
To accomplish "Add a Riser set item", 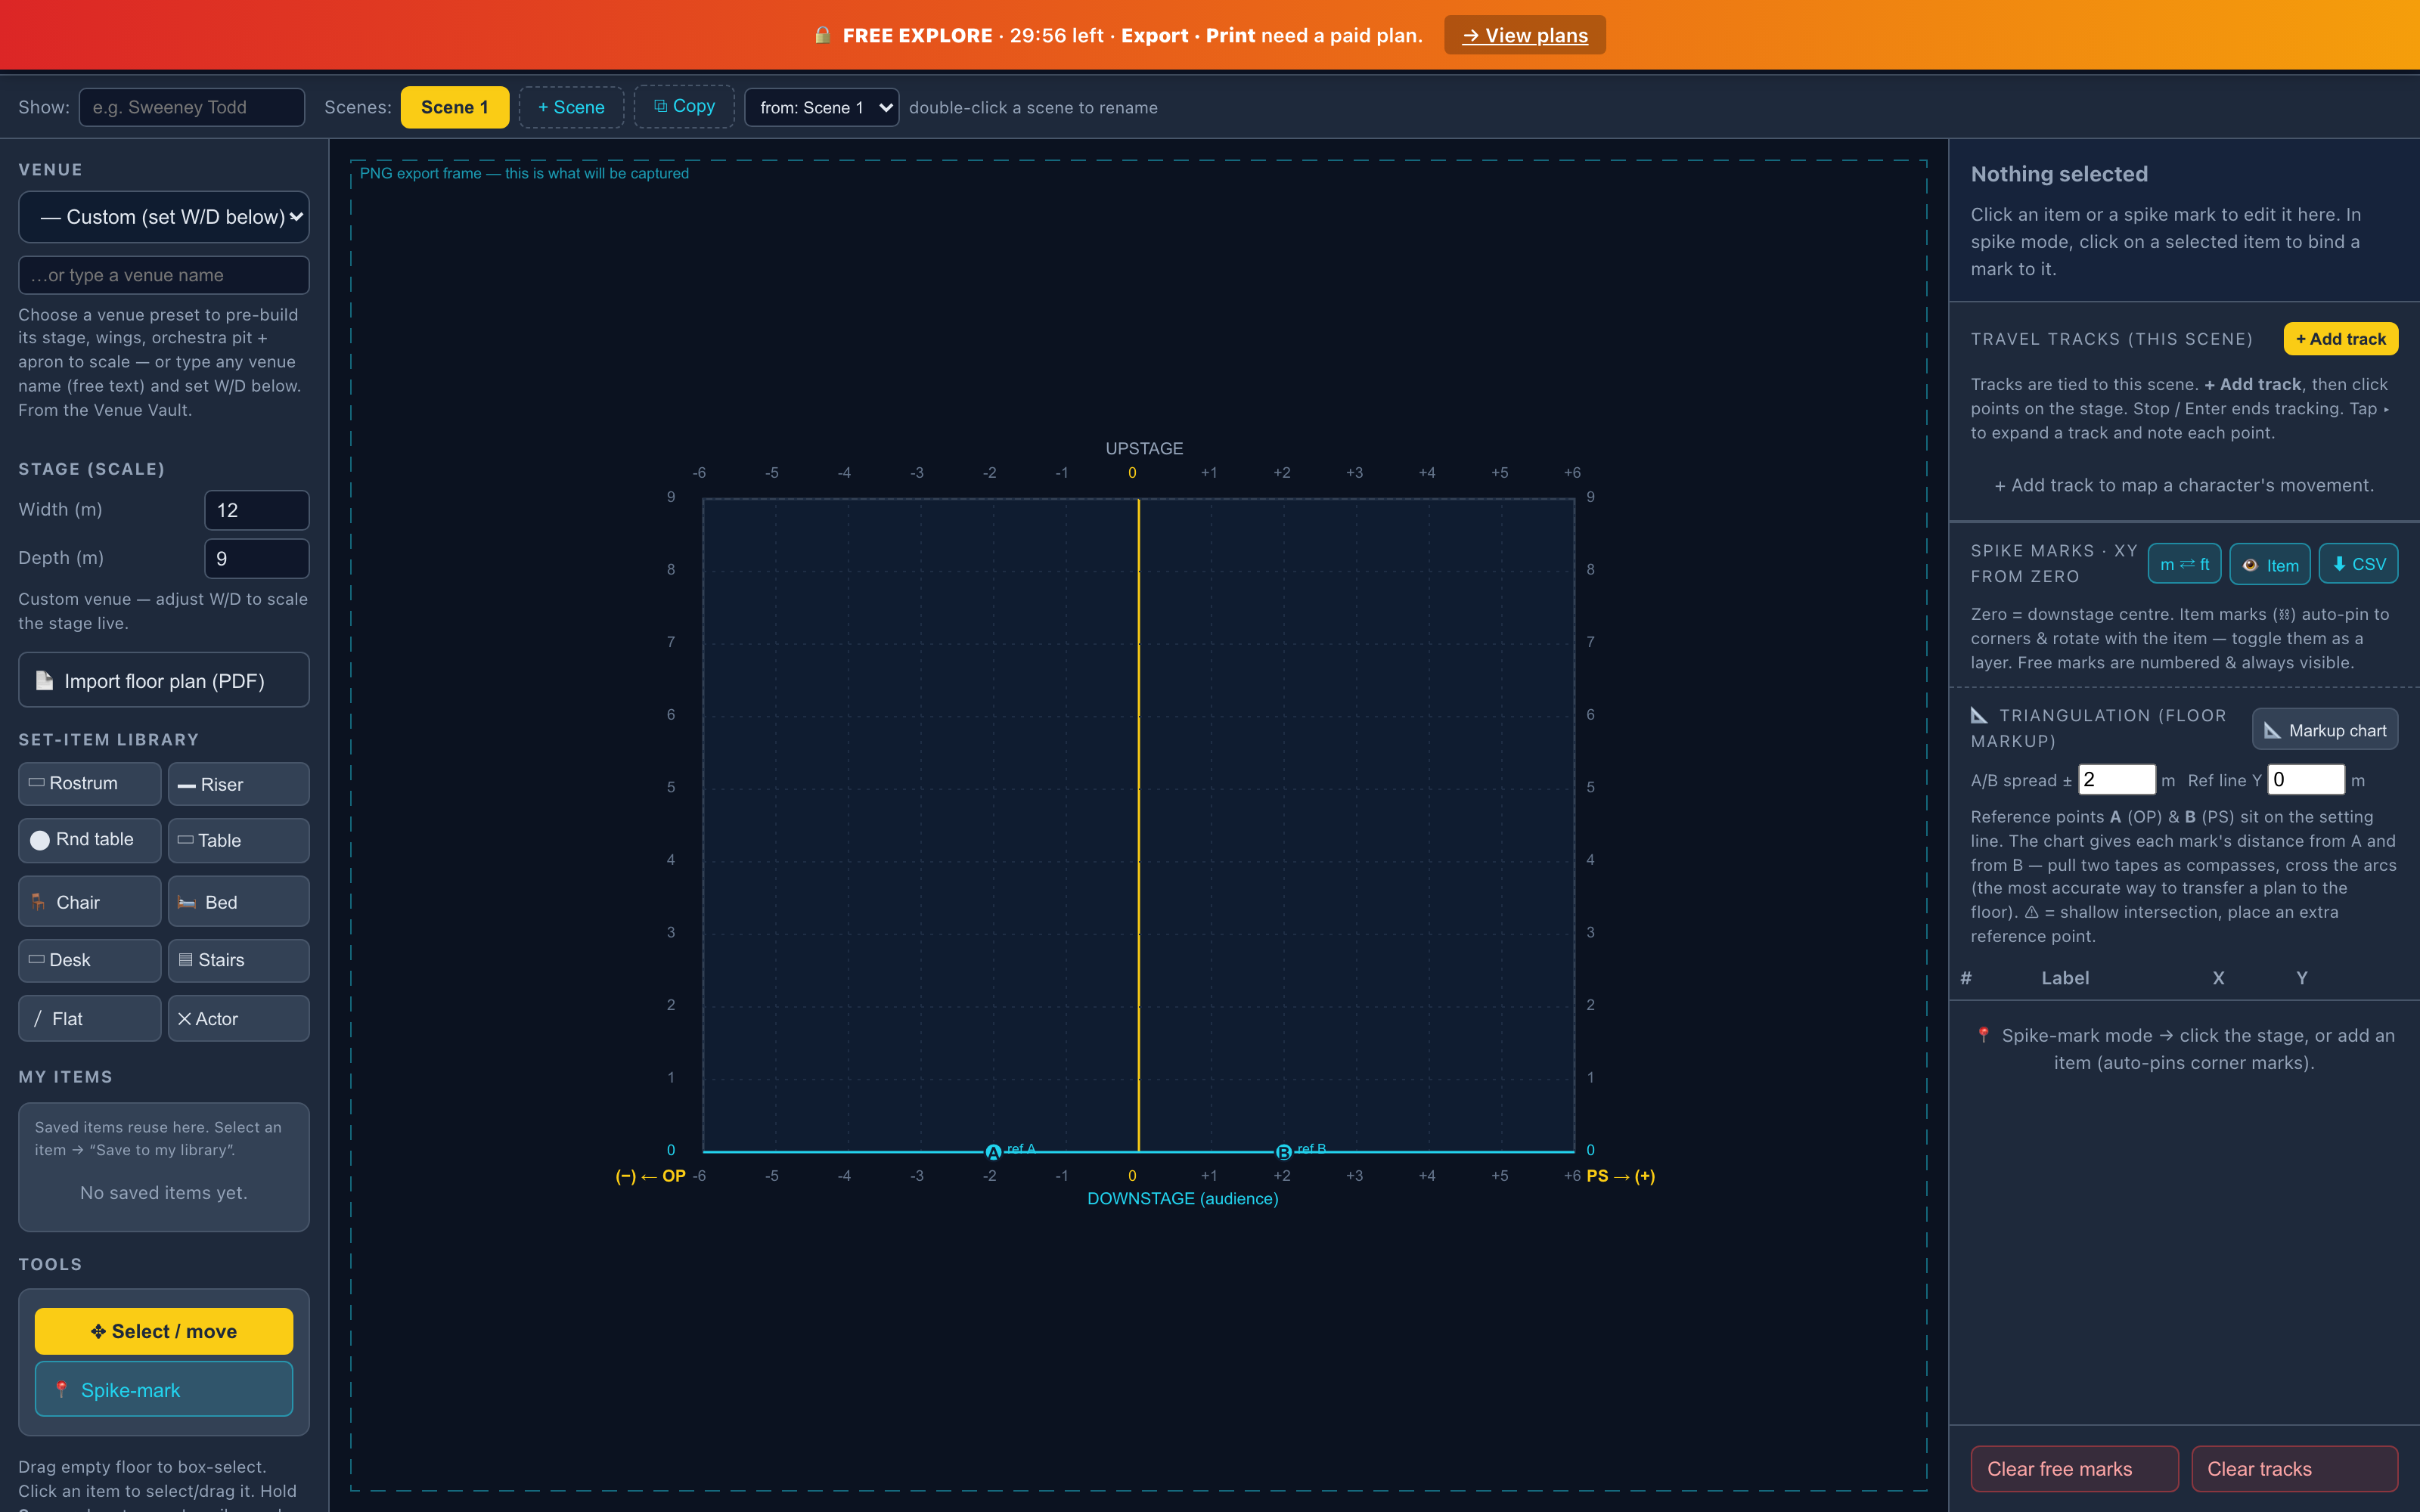I will pyautogui.click(x=239, y=784).
